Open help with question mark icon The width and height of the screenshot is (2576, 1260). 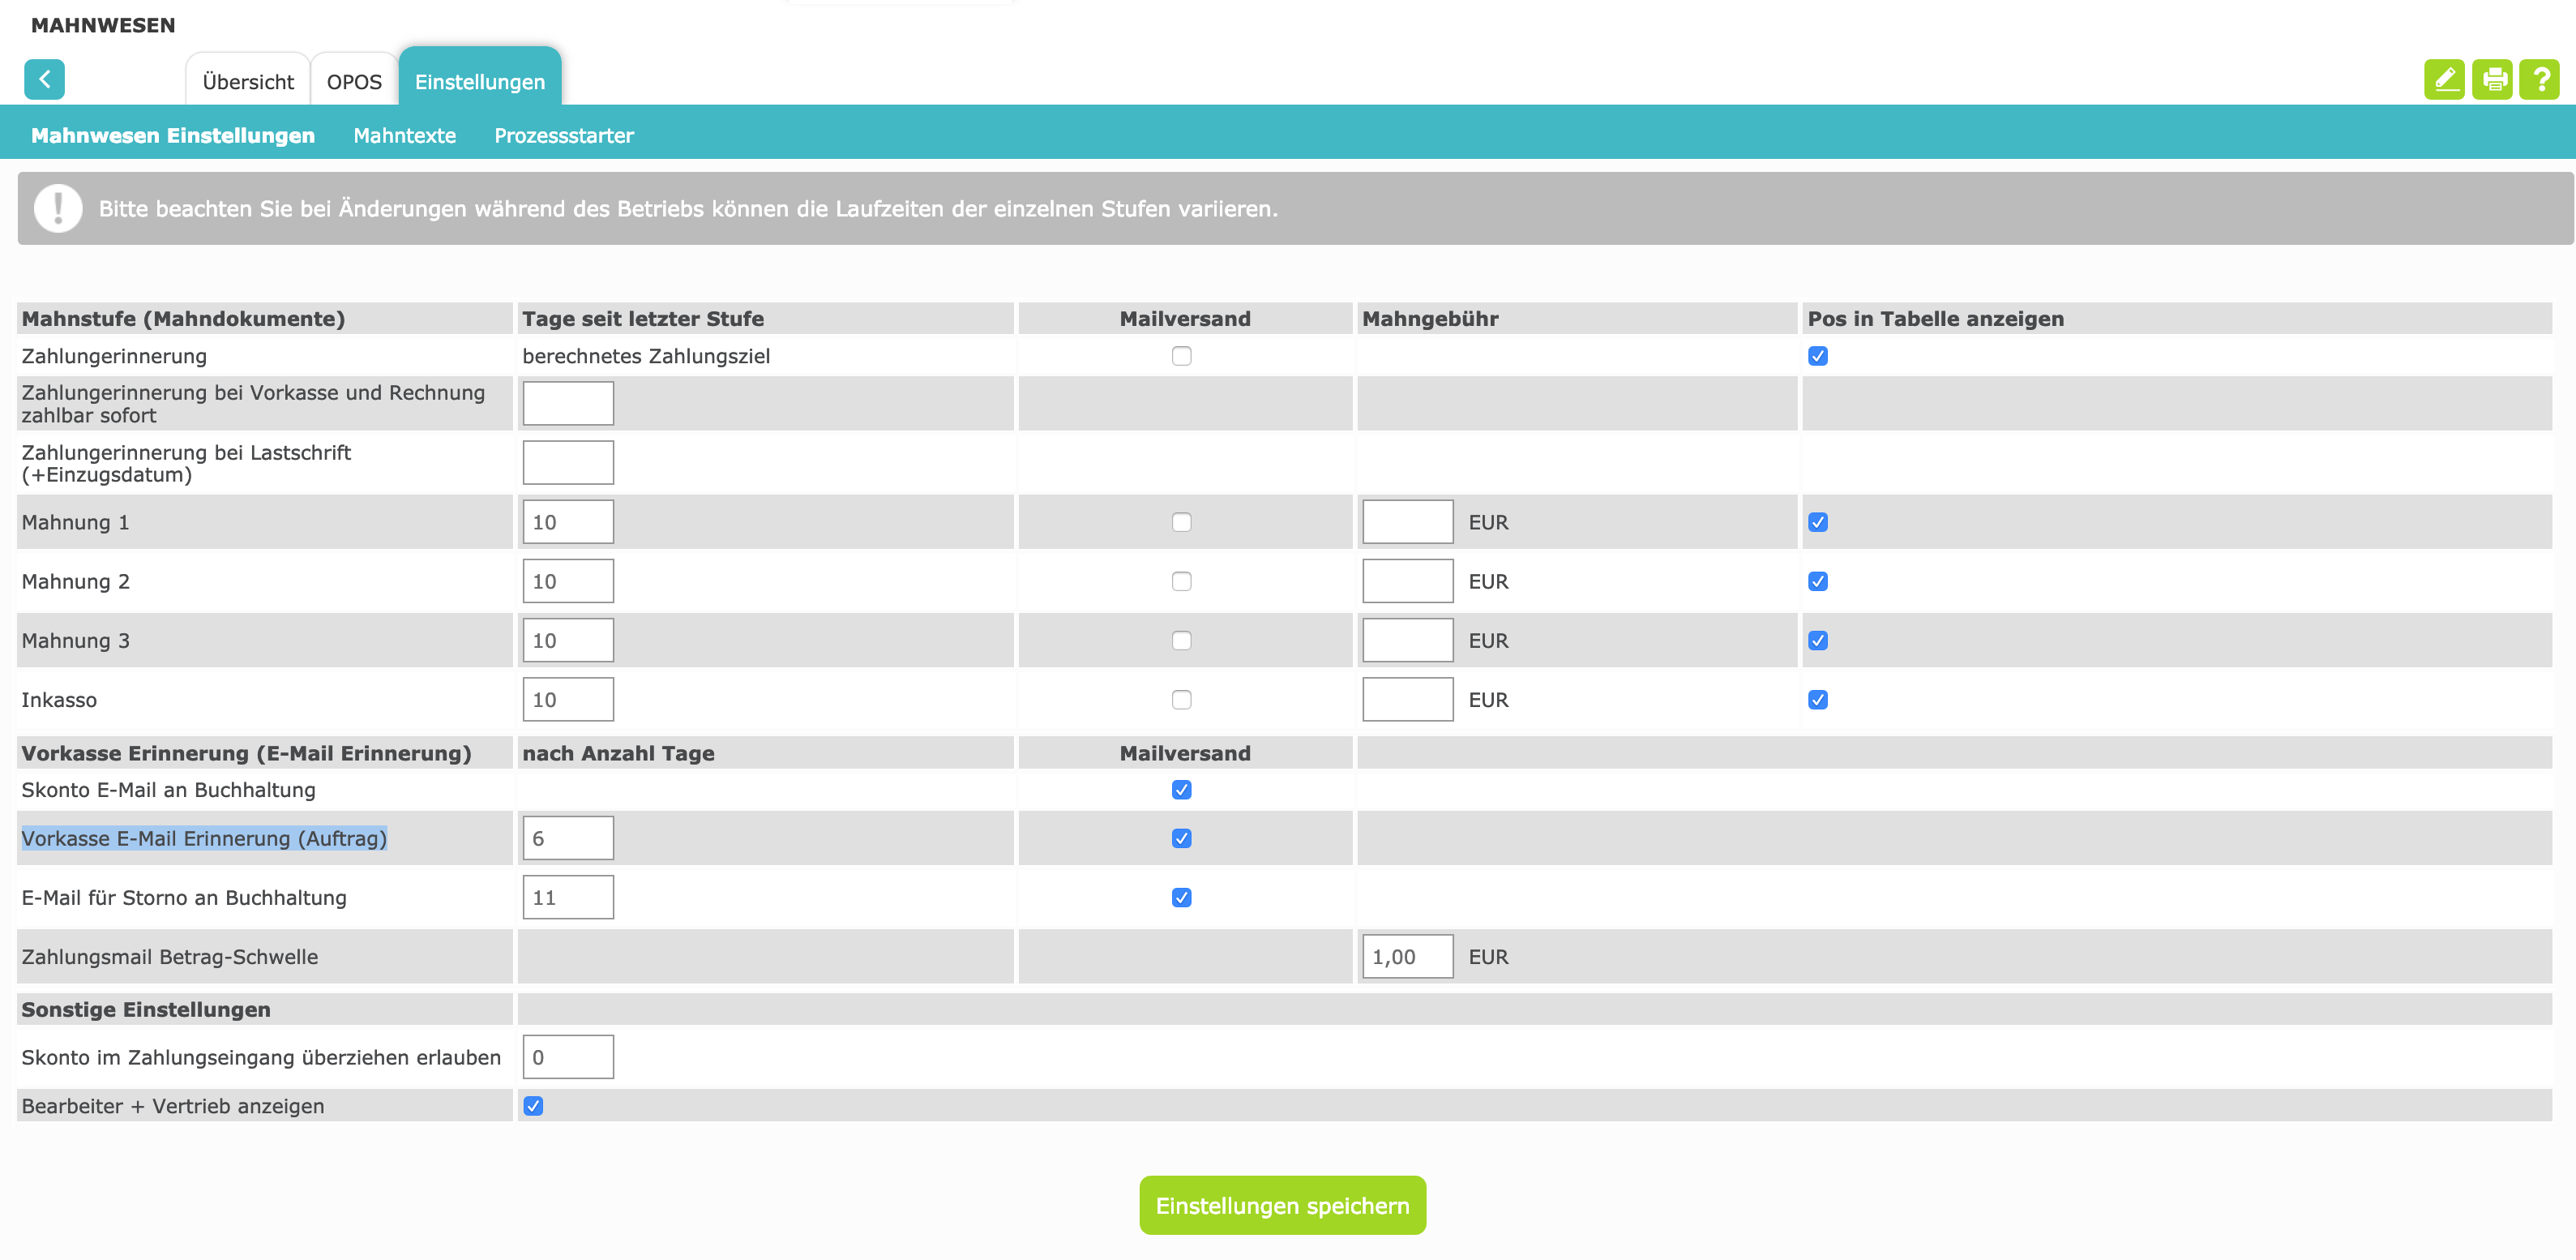click(x=2540, y=80)
